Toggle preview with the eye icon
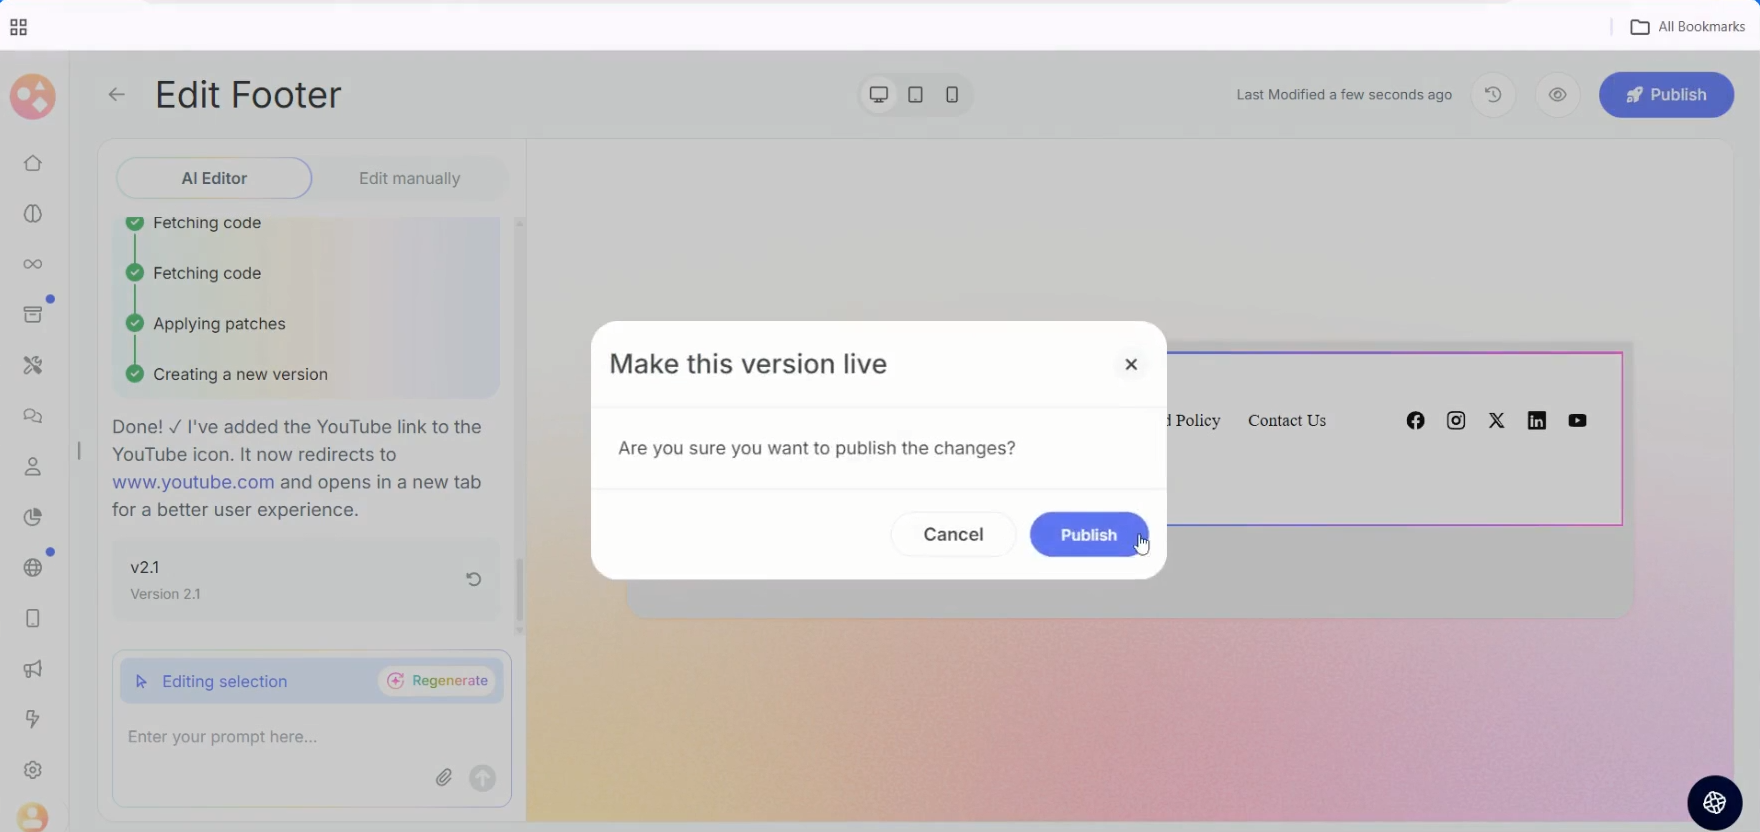Screen dimensions: 1760x832 coord(1557,95)
